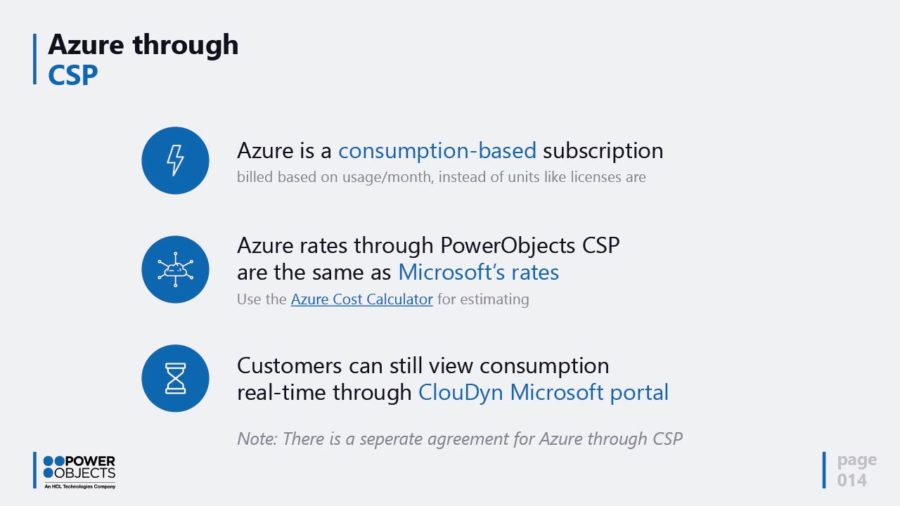Select the "Customers can still view consumption" line
The height and width of the screenshot is (506, 900).
(x=423, y=365)
